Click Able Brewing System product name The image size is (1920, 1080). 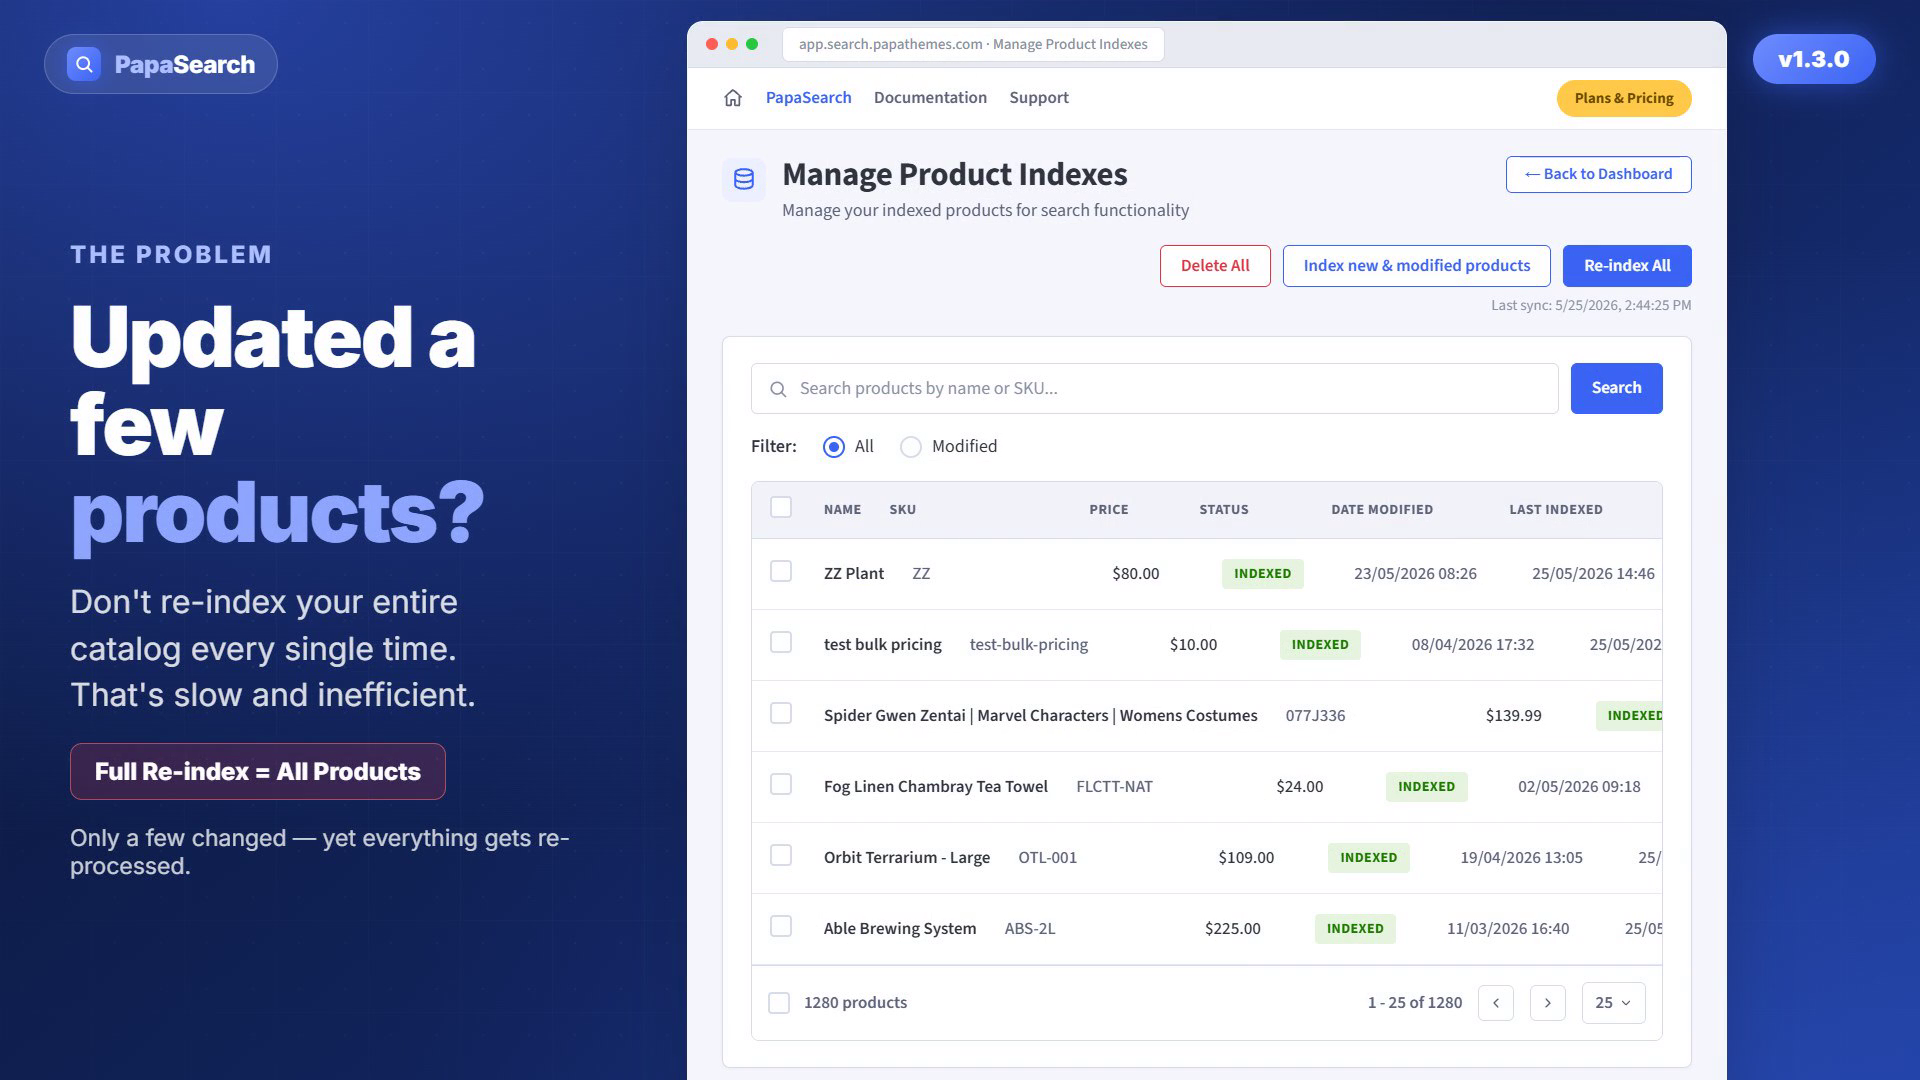[x=899, y=929]
